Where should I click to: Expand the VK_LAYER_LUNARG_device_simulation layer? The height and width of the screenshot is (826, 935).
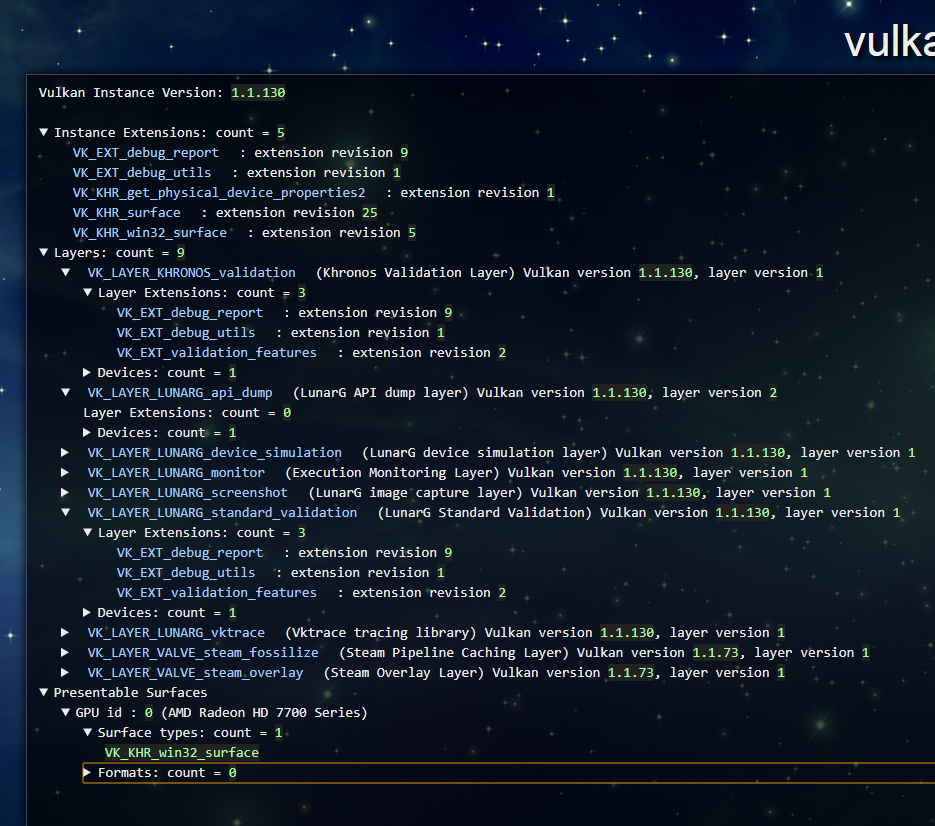pos(65,452)
